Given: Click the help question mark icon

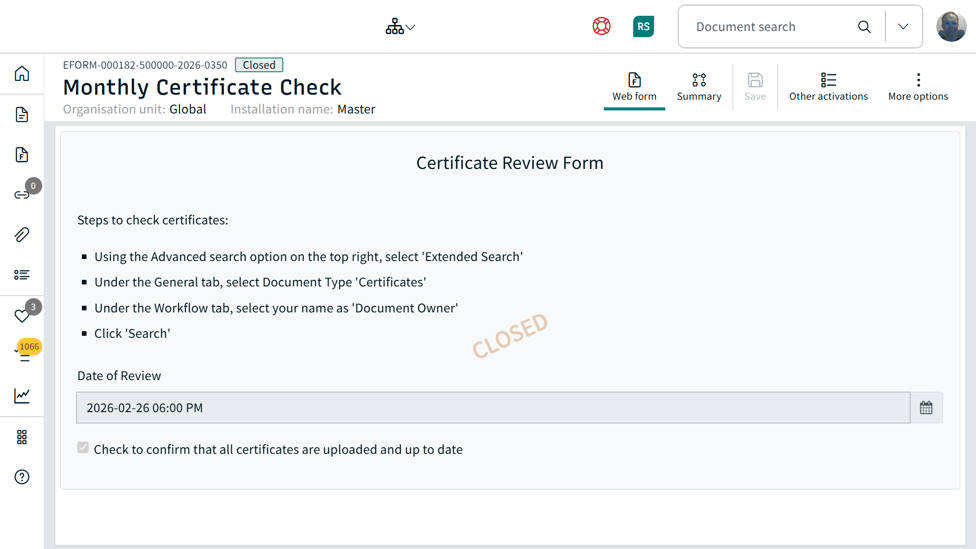Looking at the screenshot, I should [22, 477].
